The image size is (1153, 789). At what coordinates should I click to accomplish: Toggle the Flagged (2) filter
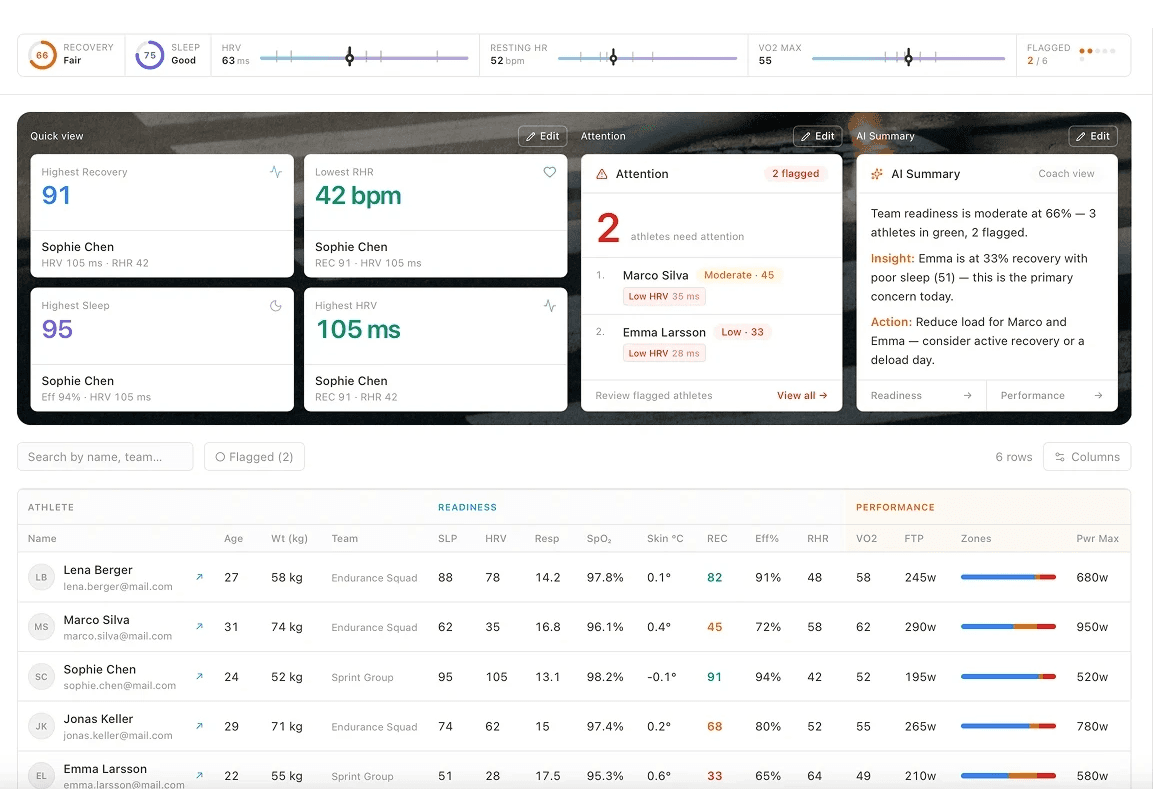click(254, 457)
